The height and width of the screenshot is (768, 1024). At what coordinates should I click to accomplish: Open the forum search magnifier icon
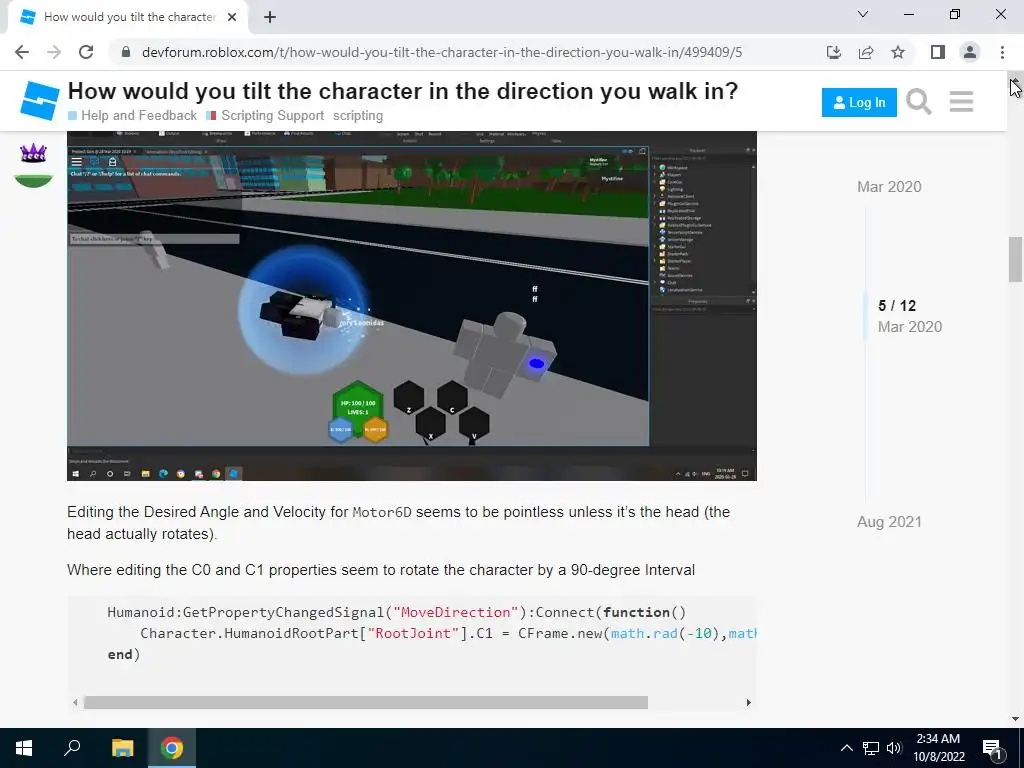tap(919, 102)
